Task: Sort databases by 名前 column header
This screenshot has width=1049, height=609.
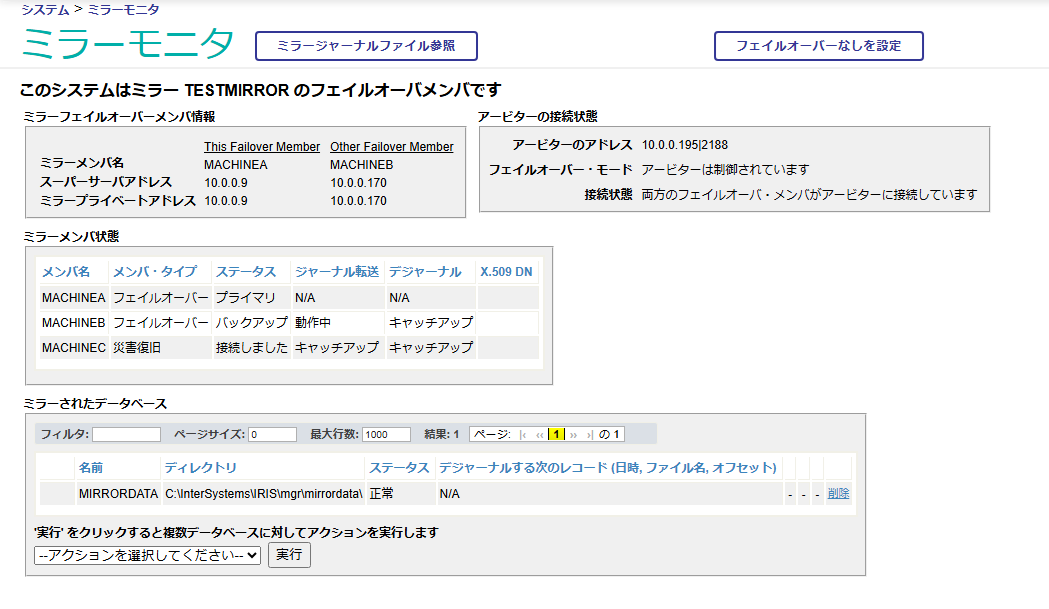Action: click(91, 468)
